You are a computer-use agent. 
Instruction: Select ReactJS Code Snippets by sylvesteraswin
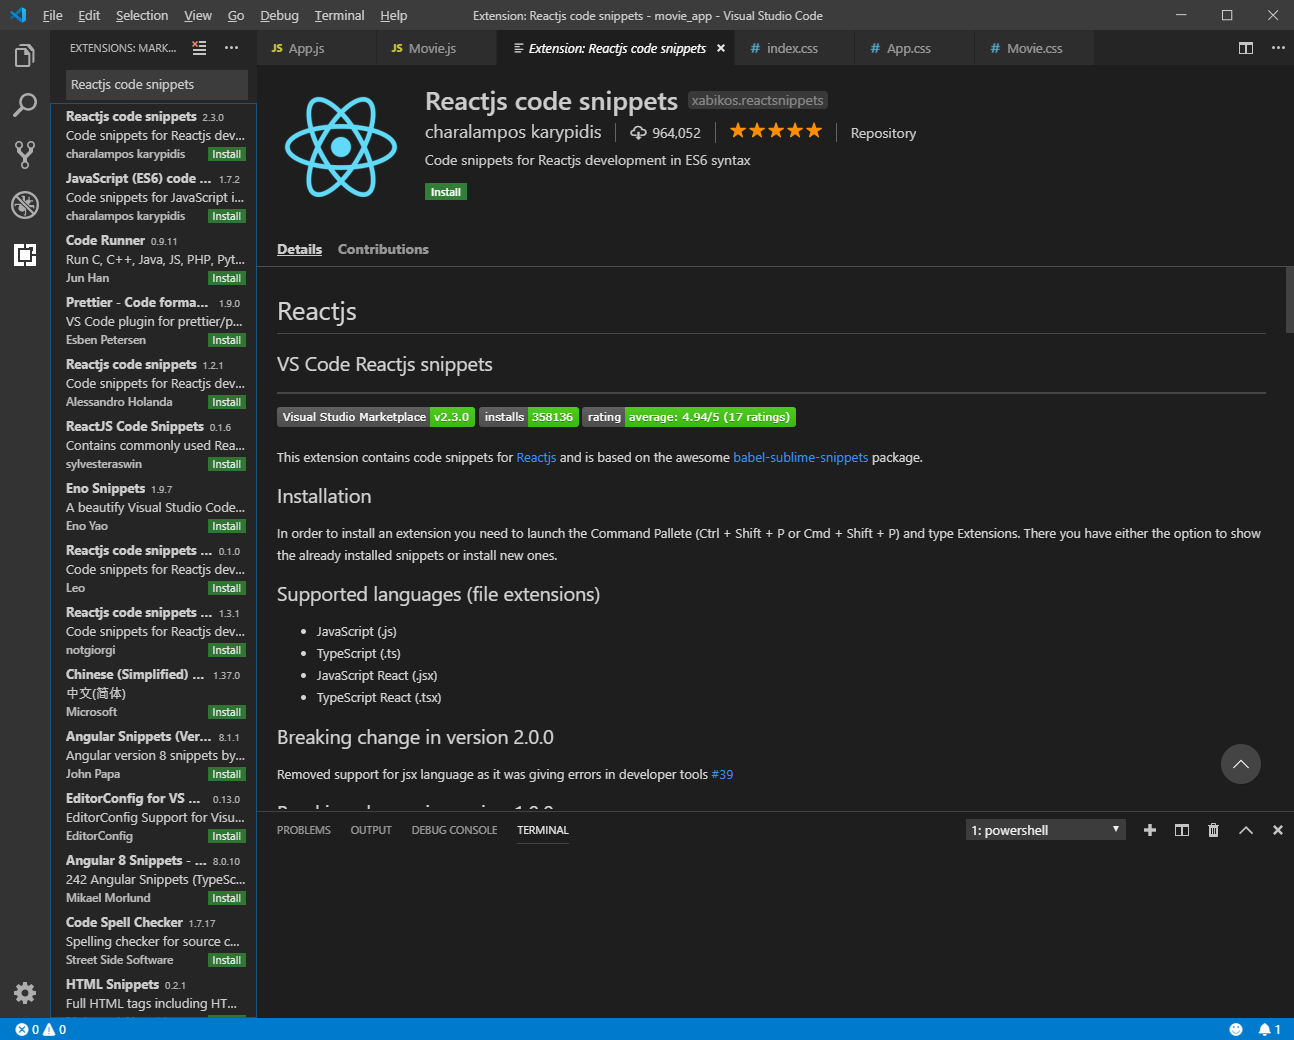(154, 445)
